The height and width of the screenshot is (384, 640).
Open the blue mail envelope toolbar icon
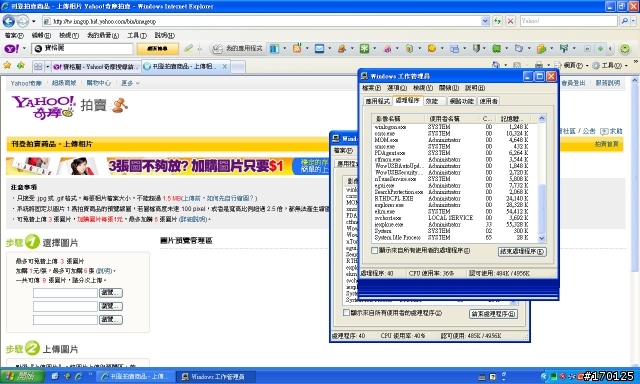[x=320, y=49]
